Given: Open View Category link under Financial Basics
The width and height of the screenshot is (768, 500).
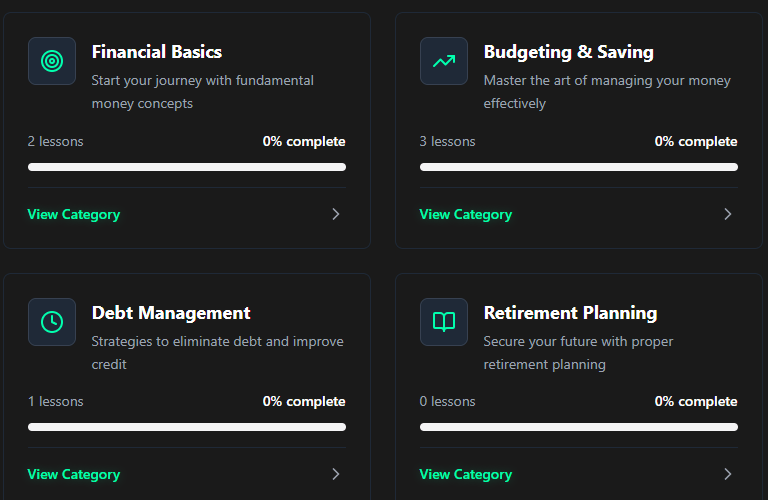Looking at the screenshot, I should pos(74,214).
